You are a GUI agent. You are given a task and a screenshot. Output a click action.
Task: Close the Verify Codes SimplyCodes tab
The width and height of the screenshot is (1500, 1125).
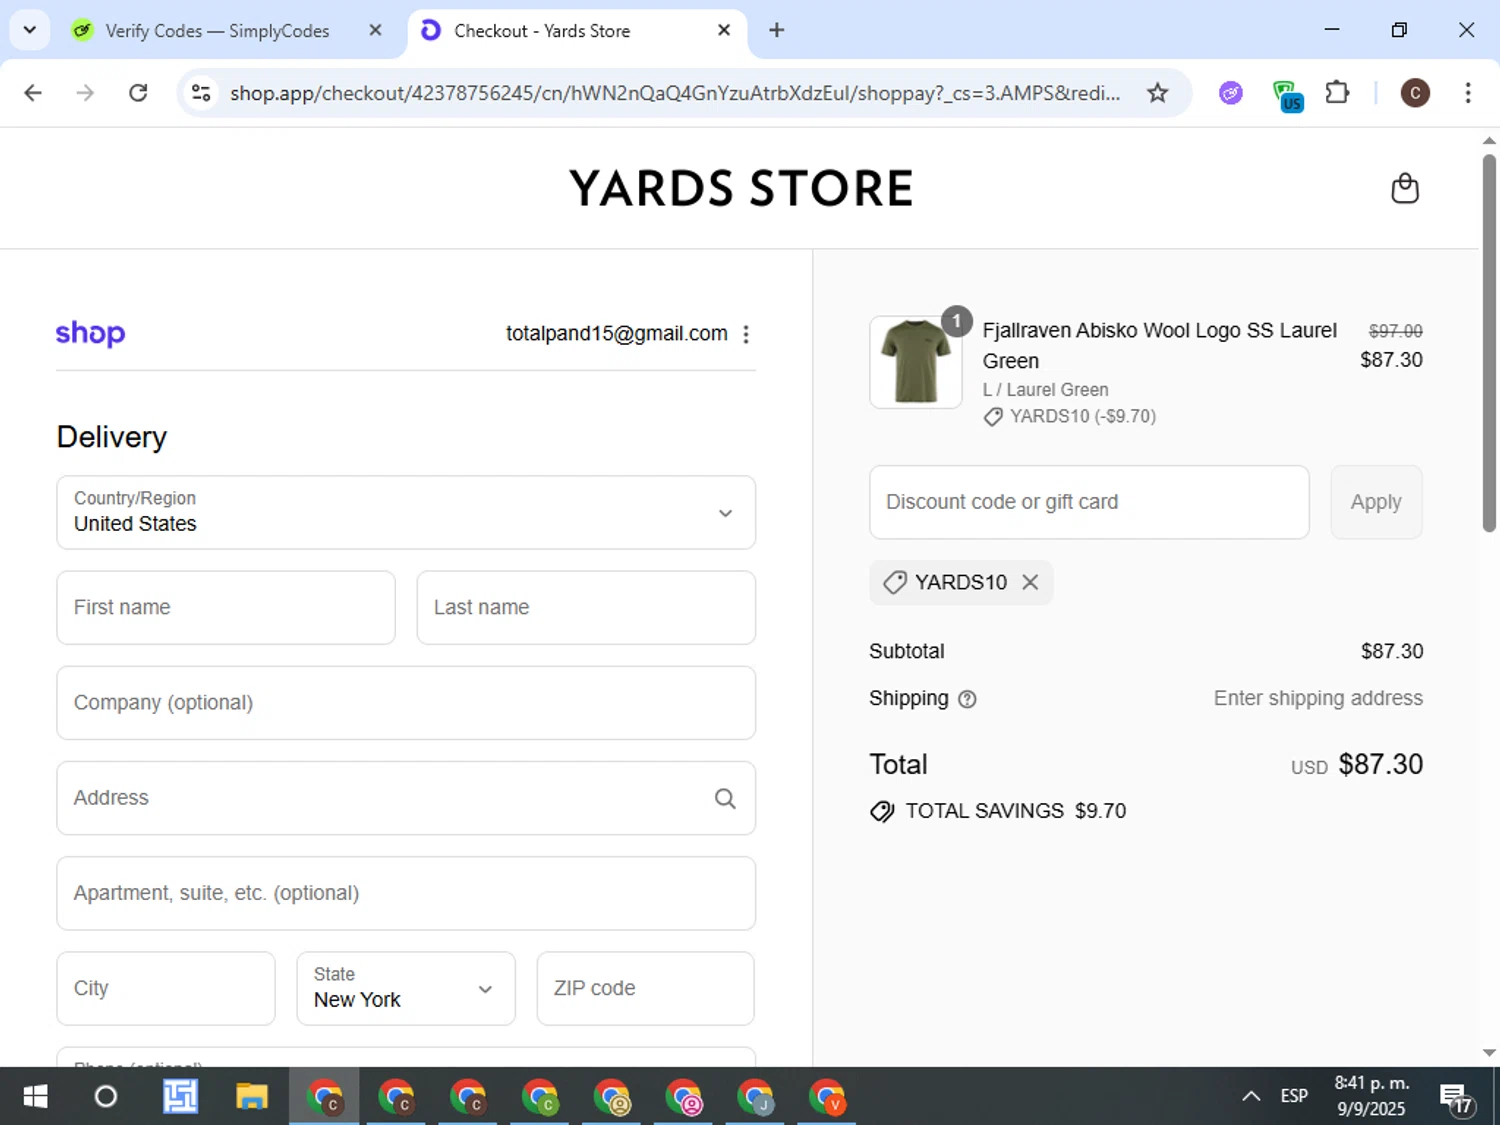point(375,30)
